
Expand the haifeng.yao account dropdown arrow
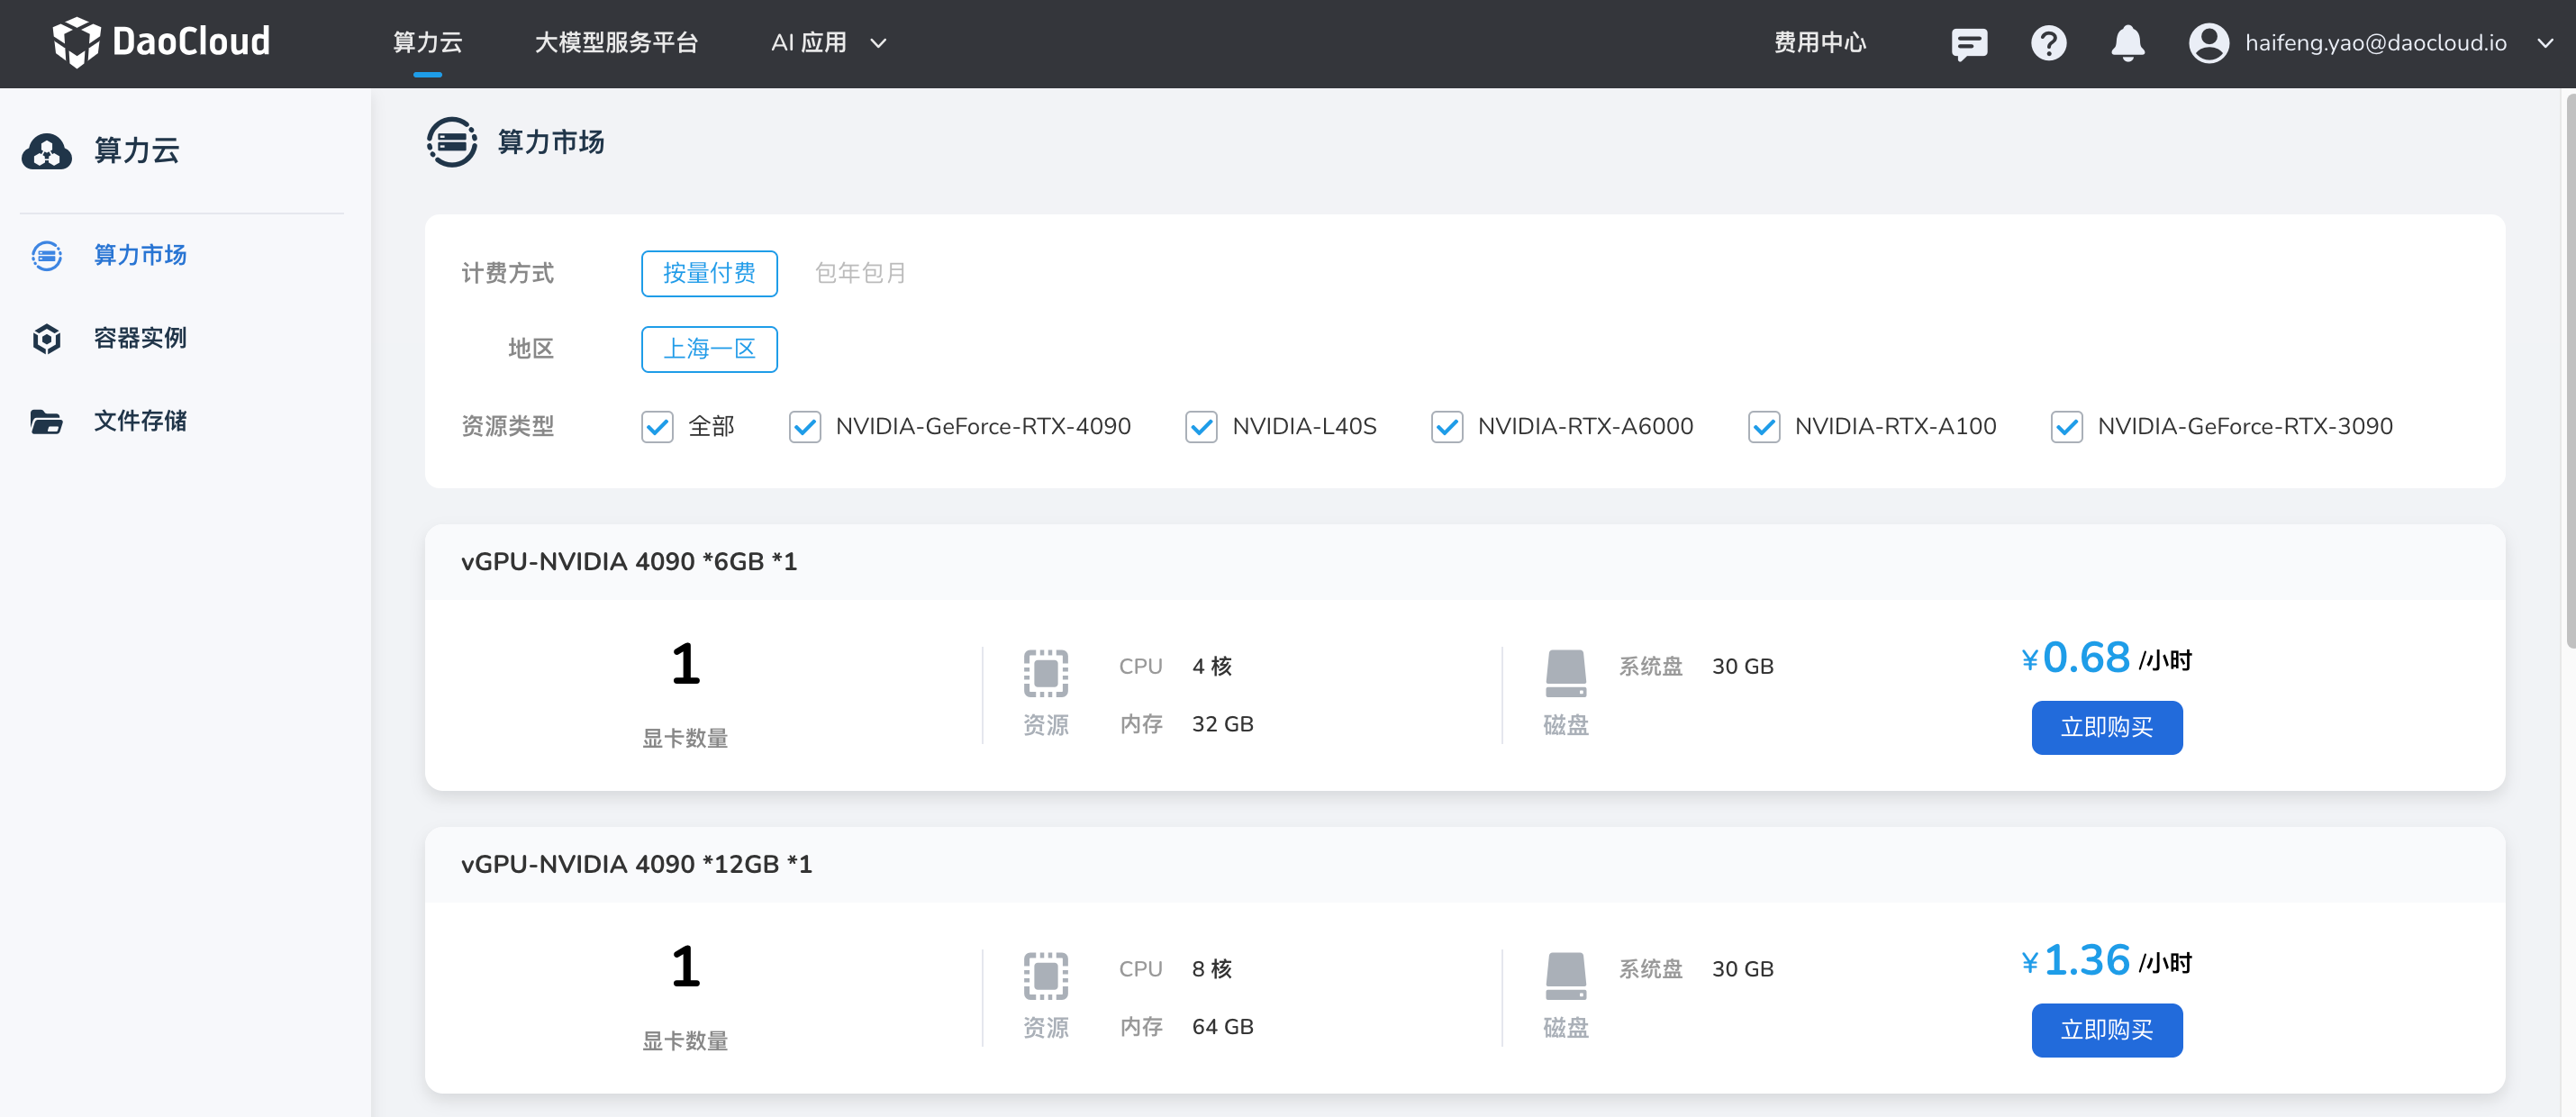(x=2545, y=43)
